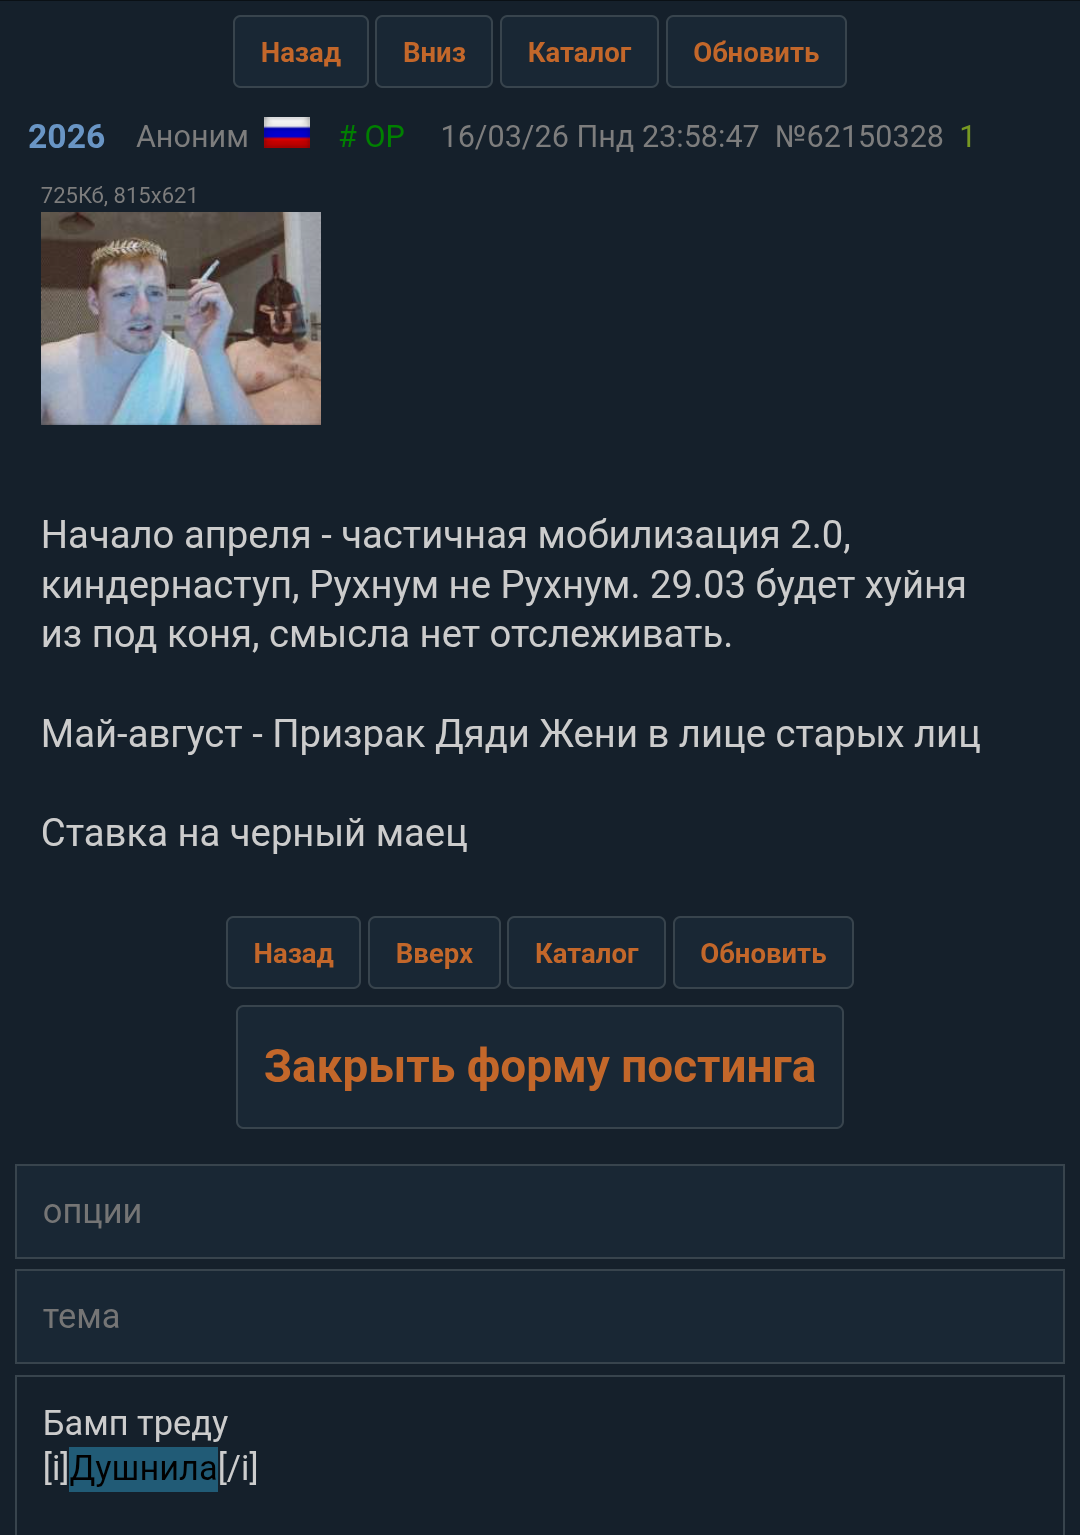Screen dimensions: 1080x1535
Task: Click the 2026 thread title link
Action: 66,136
